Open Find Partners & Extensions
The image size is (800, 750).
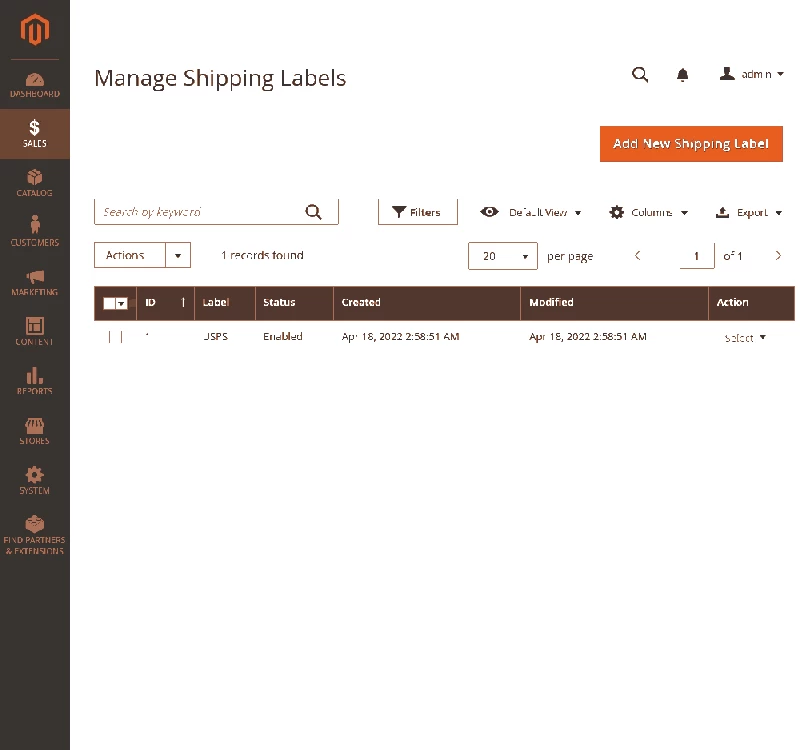pos(35,535)
